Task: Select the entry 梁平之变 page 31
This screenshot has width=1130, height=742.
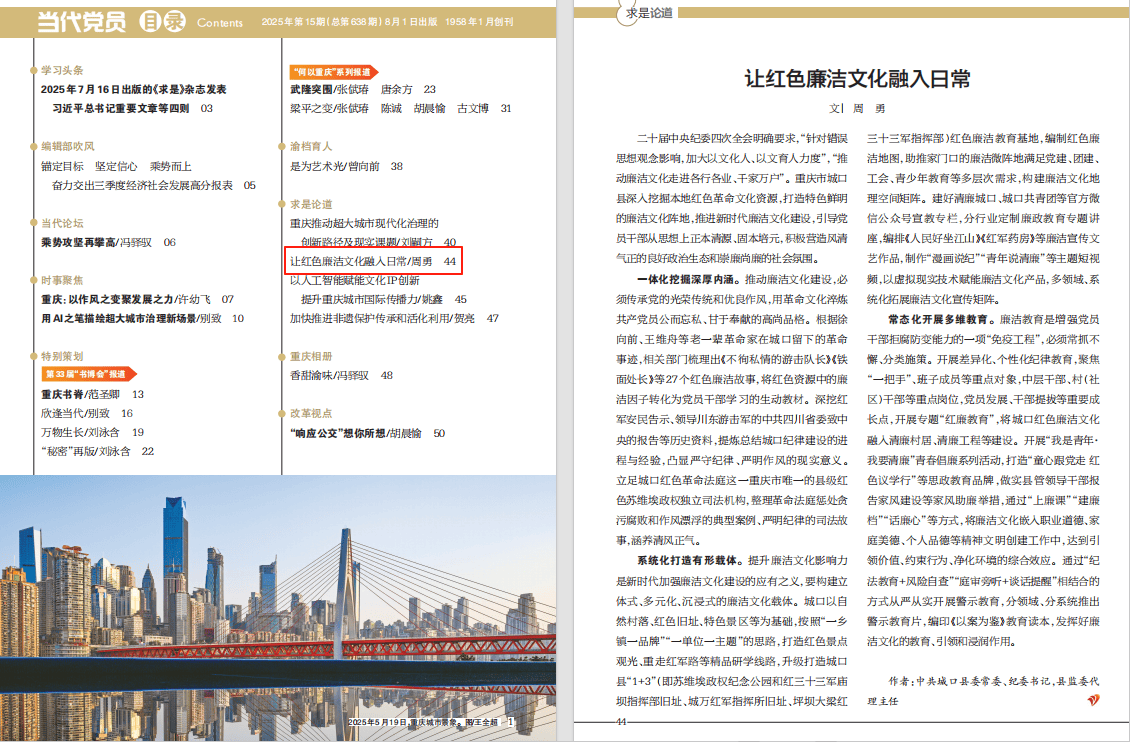Action: (x=401, y=109)
